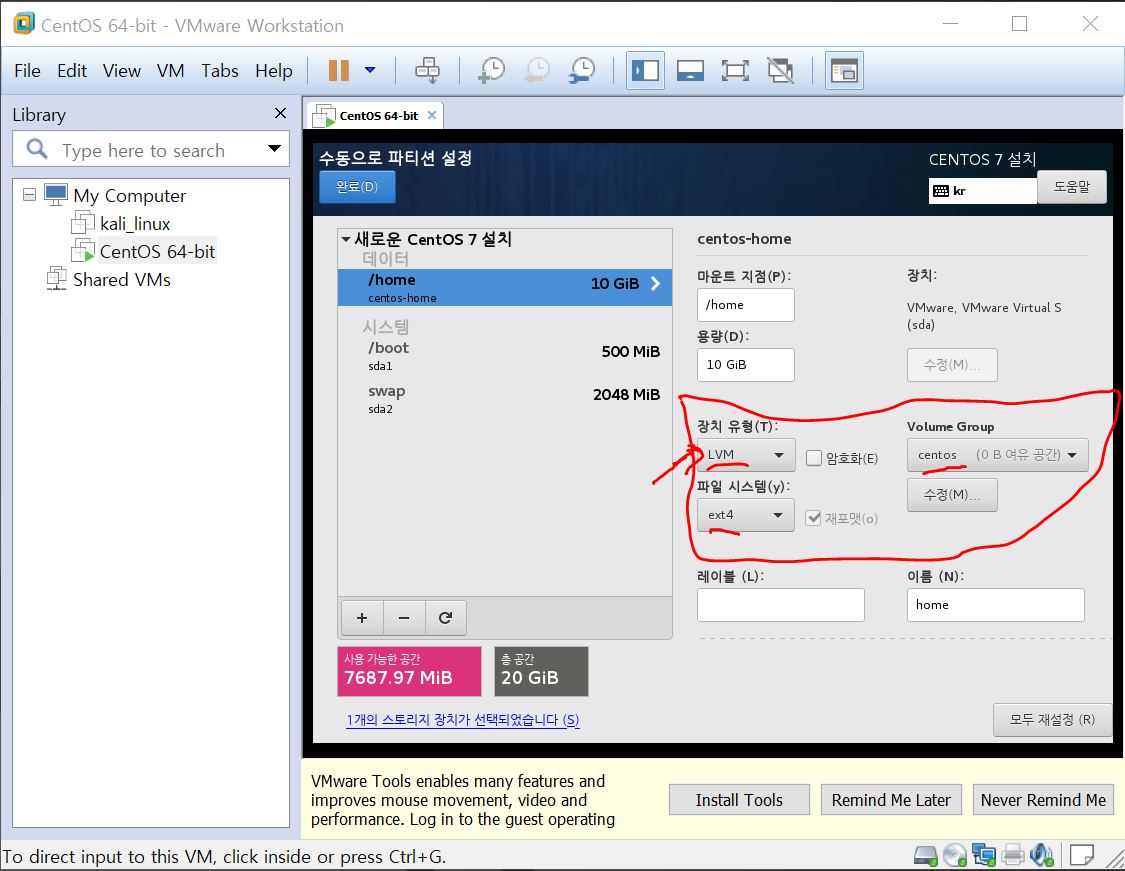Viewport: 1125px width, 871px height.
Task: Click the thumbnail bar view icon
Action: click(x=690, y=70)
